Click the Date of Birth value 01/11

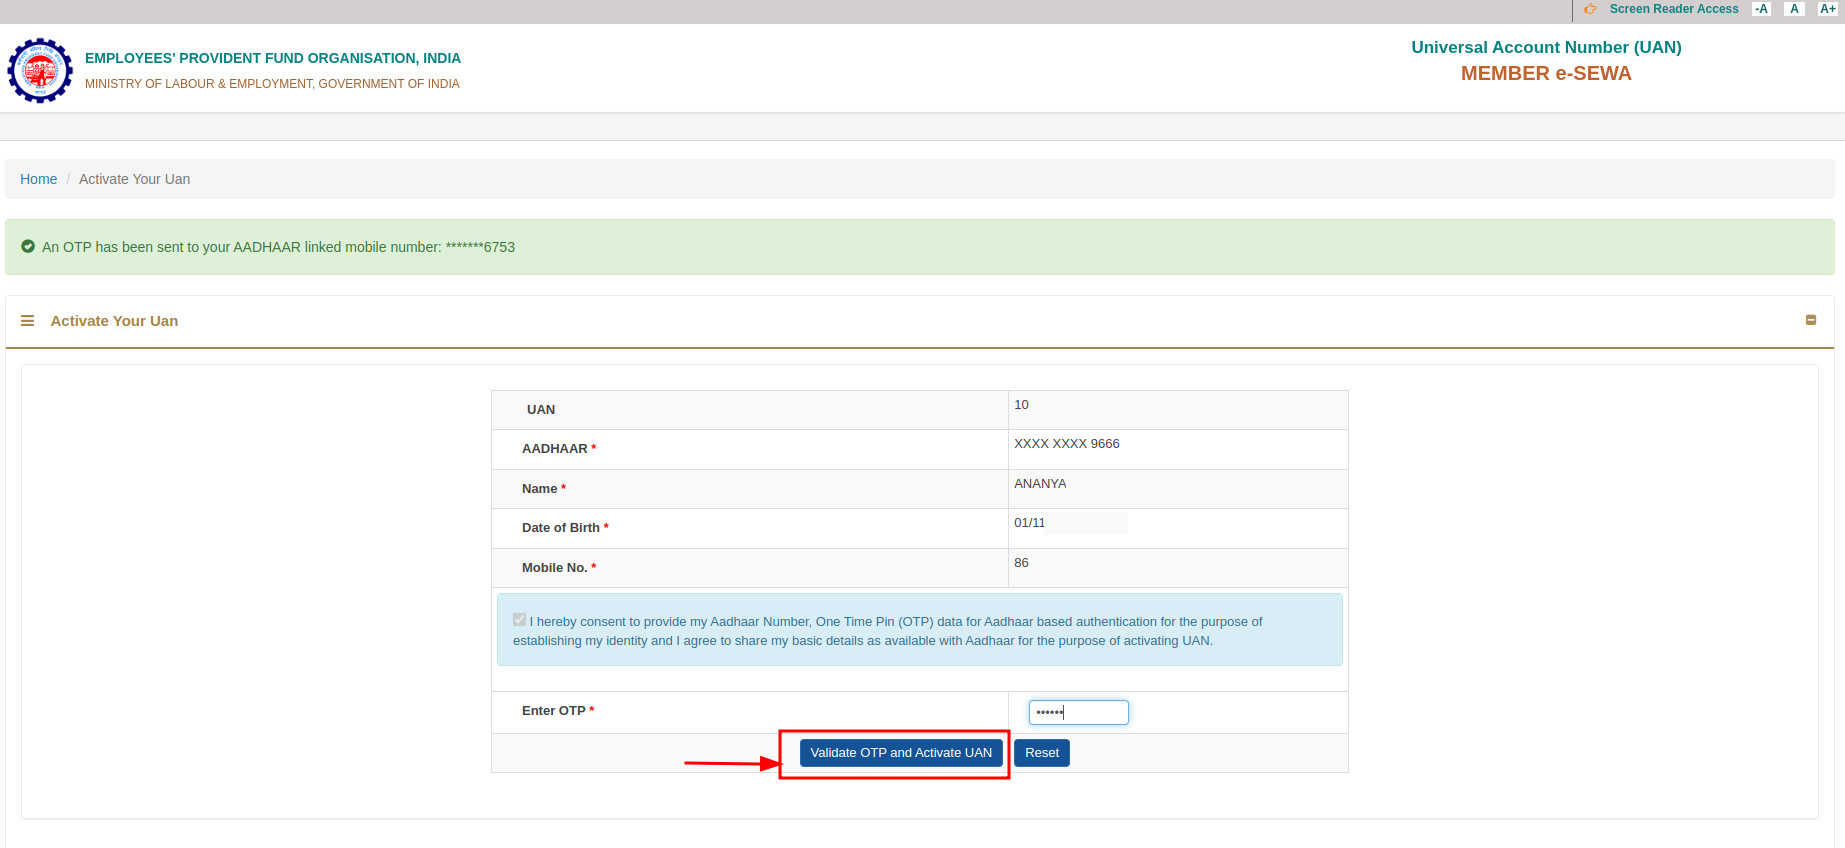click(x=1029, y=523)
